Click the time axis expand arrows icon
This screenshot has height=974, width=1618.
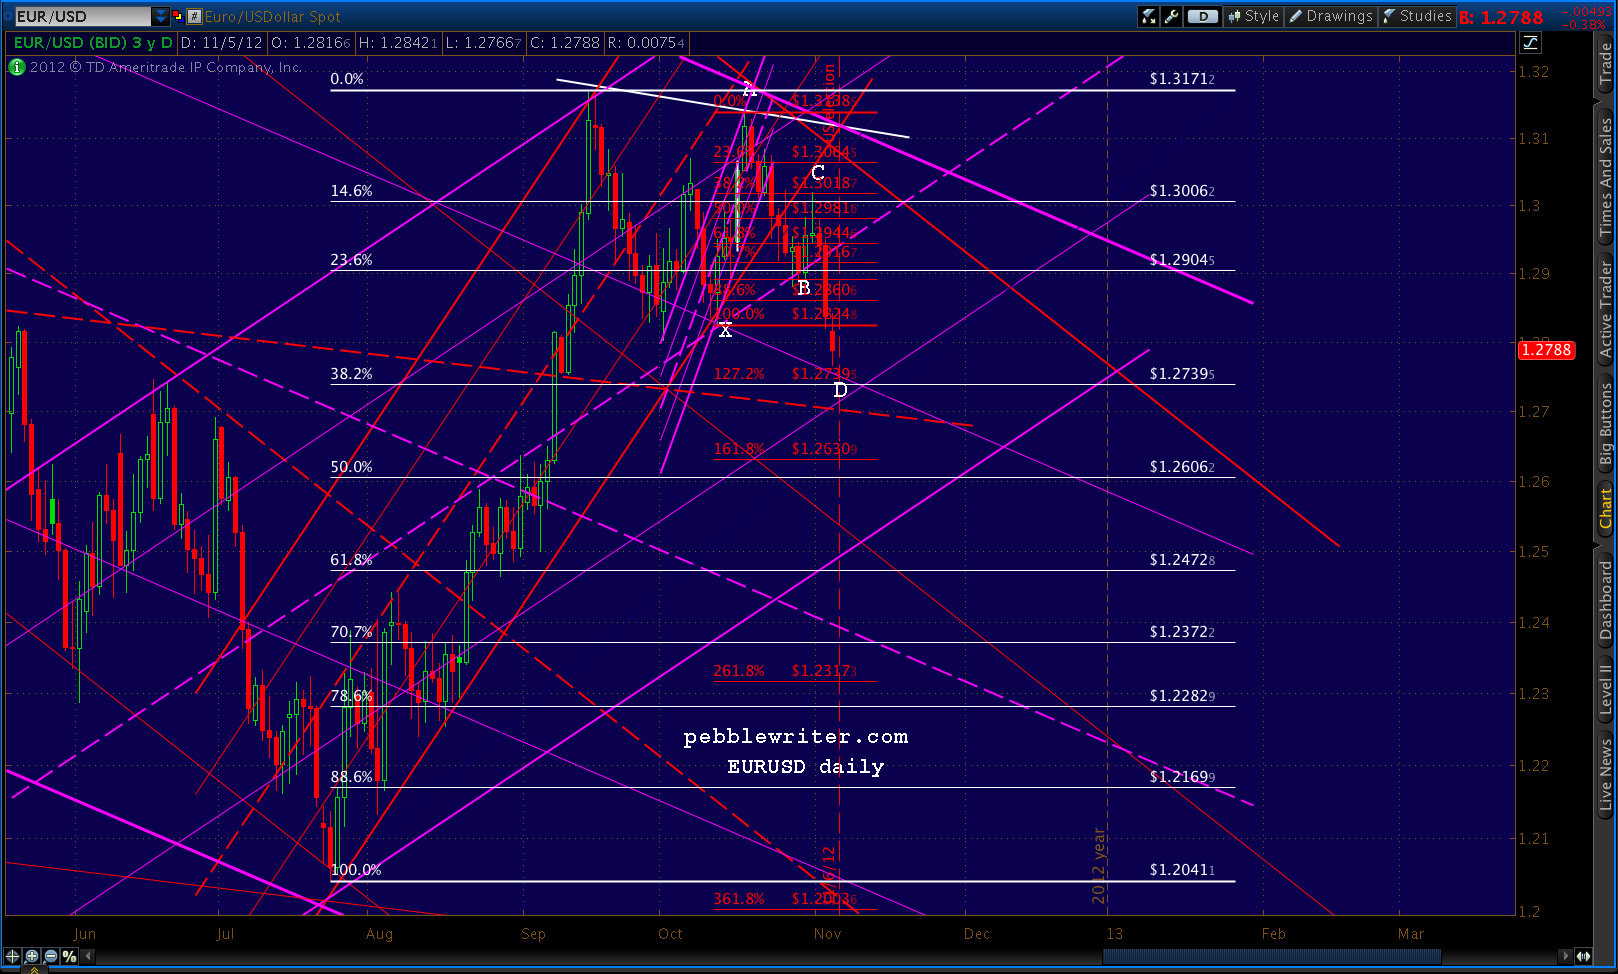point(1583,956)
